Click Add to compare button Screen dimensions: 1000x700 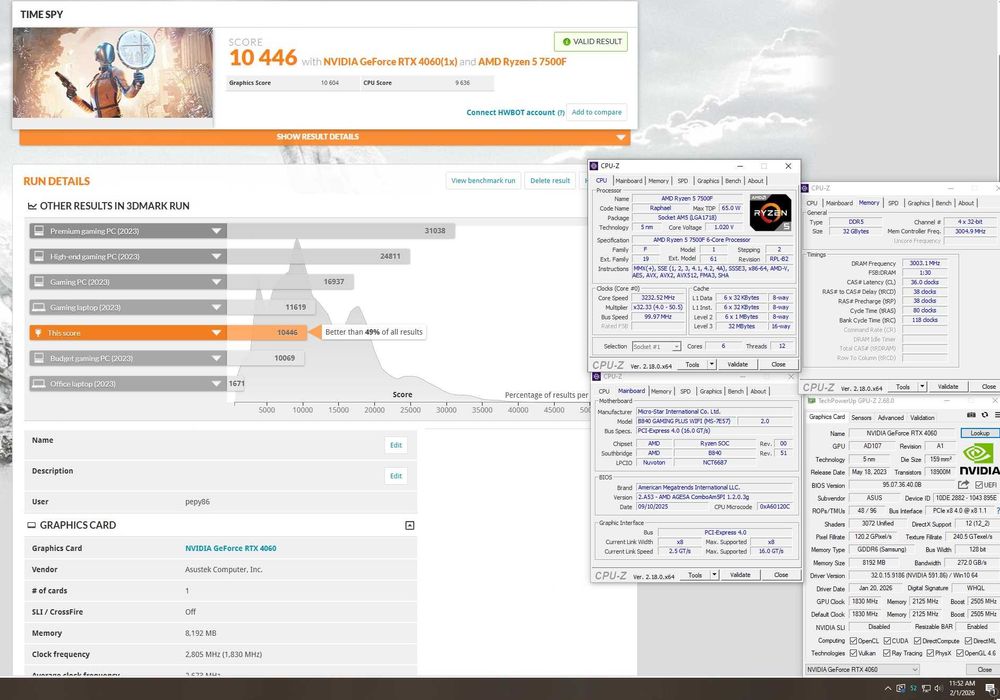click(x=596, y=112)
